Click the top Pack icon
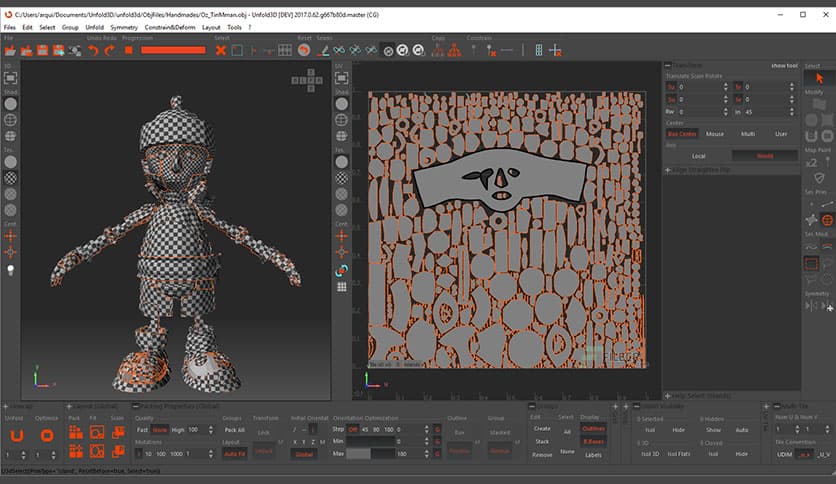836x484 pixels. (x=76, y=432)
